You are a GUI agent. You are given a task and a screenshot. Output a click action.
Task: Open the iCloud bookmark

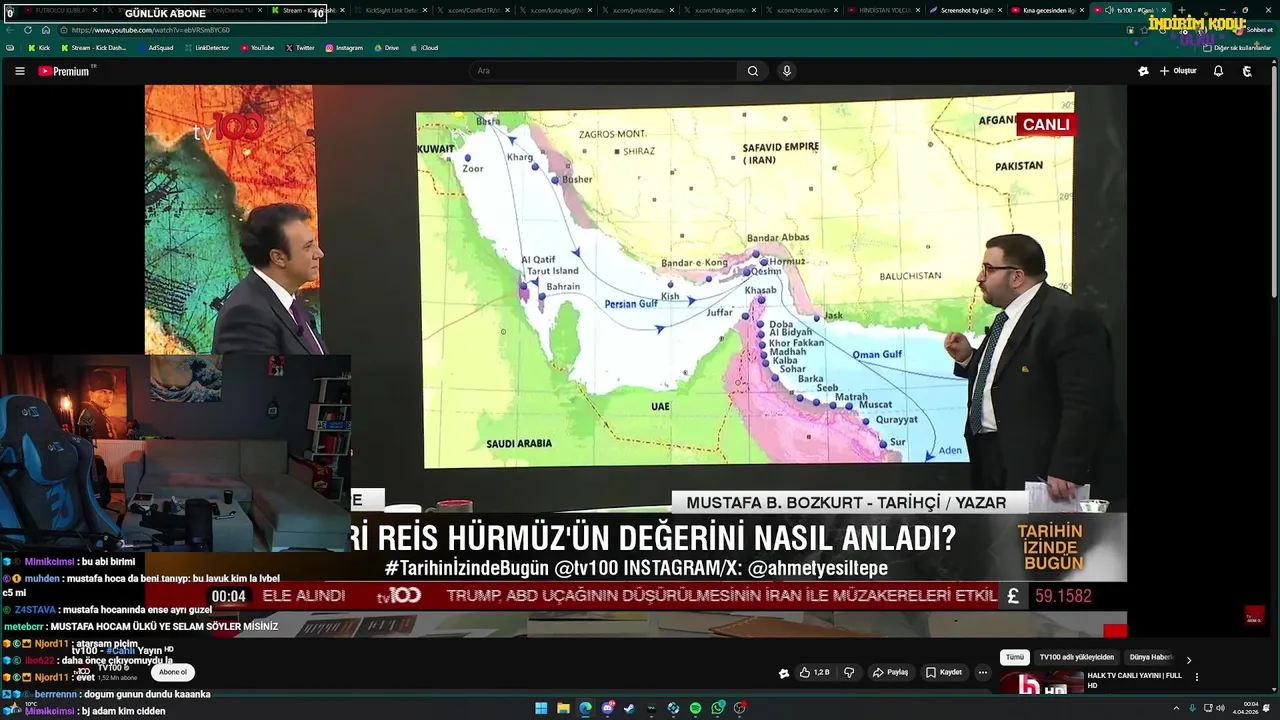424,48
